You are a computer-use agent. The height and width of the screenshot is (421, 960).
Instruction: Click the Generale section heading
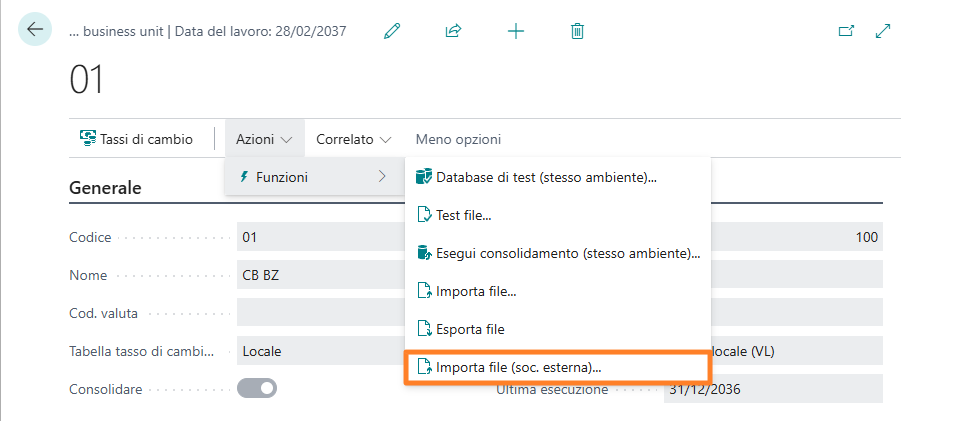pyautogui.click(x=105, y=187)
